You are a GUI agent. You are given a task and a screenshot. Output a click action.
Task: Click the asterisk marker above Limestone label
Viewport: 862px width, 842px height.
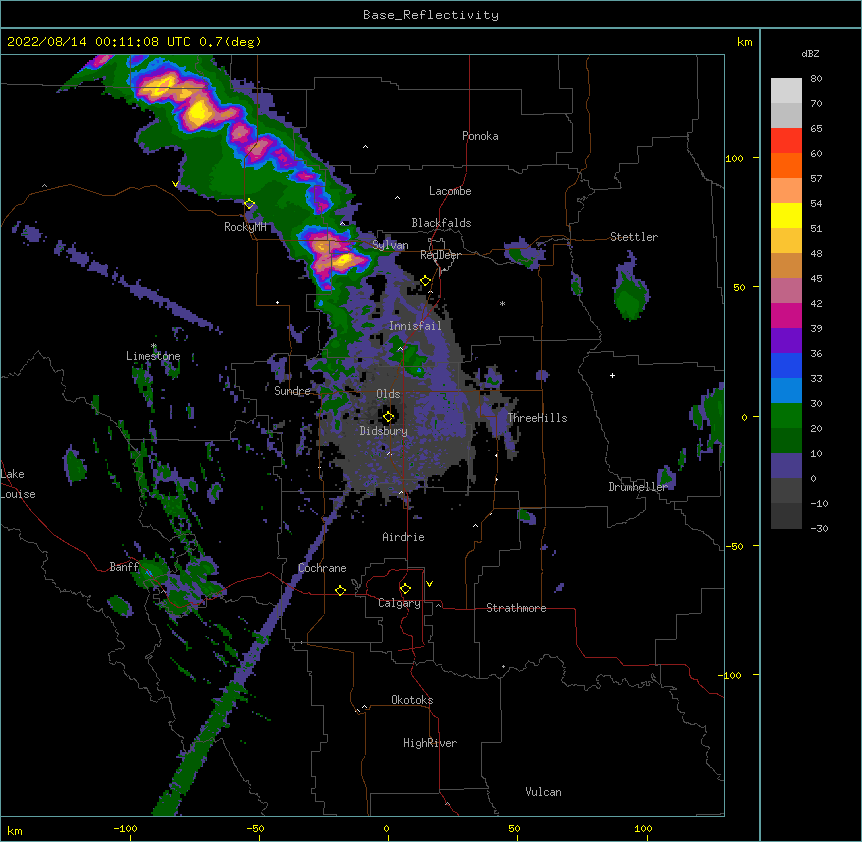[x=154, y=346]
